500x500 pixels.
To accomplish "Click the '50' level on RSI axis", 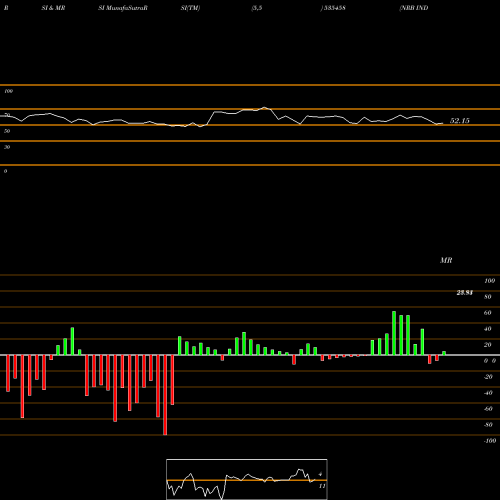I will [x=7, y=131].
